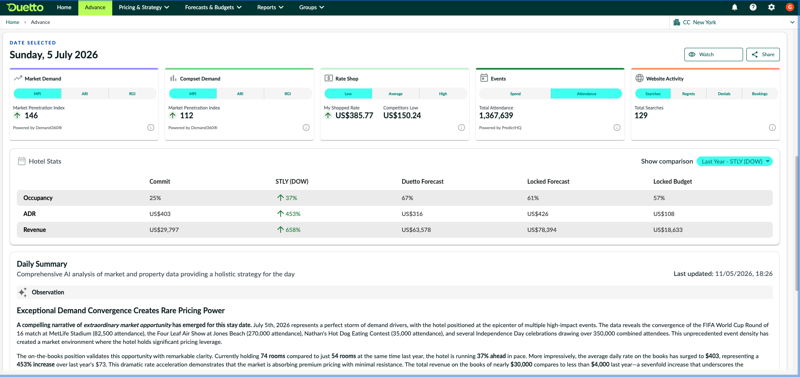Open the help question mark icon
The height and width of the screenshot is (377, 800).
point(753,7)
